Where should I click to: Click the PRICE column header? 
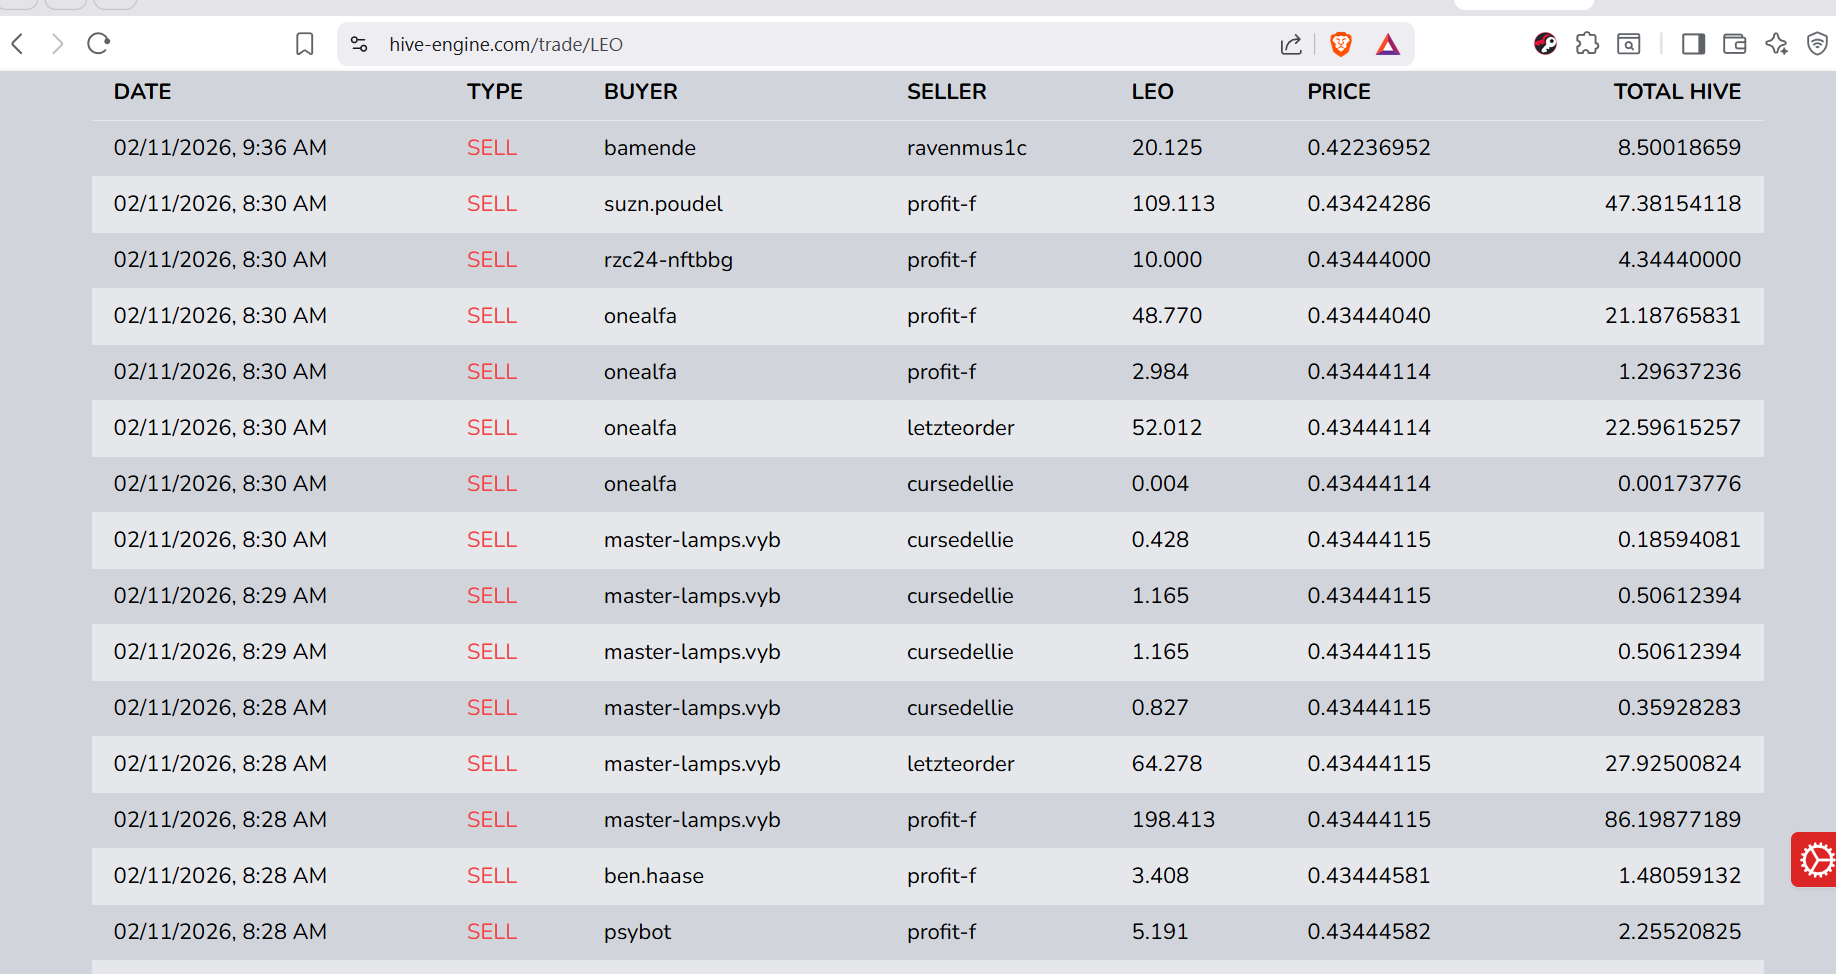1338,92
